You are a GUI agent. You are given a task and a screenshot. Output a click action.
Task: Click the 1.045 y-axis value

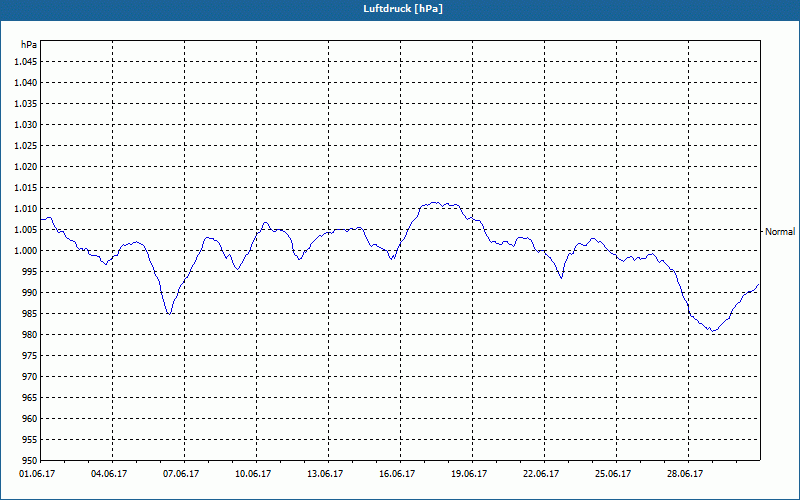[x=28, y=62]
